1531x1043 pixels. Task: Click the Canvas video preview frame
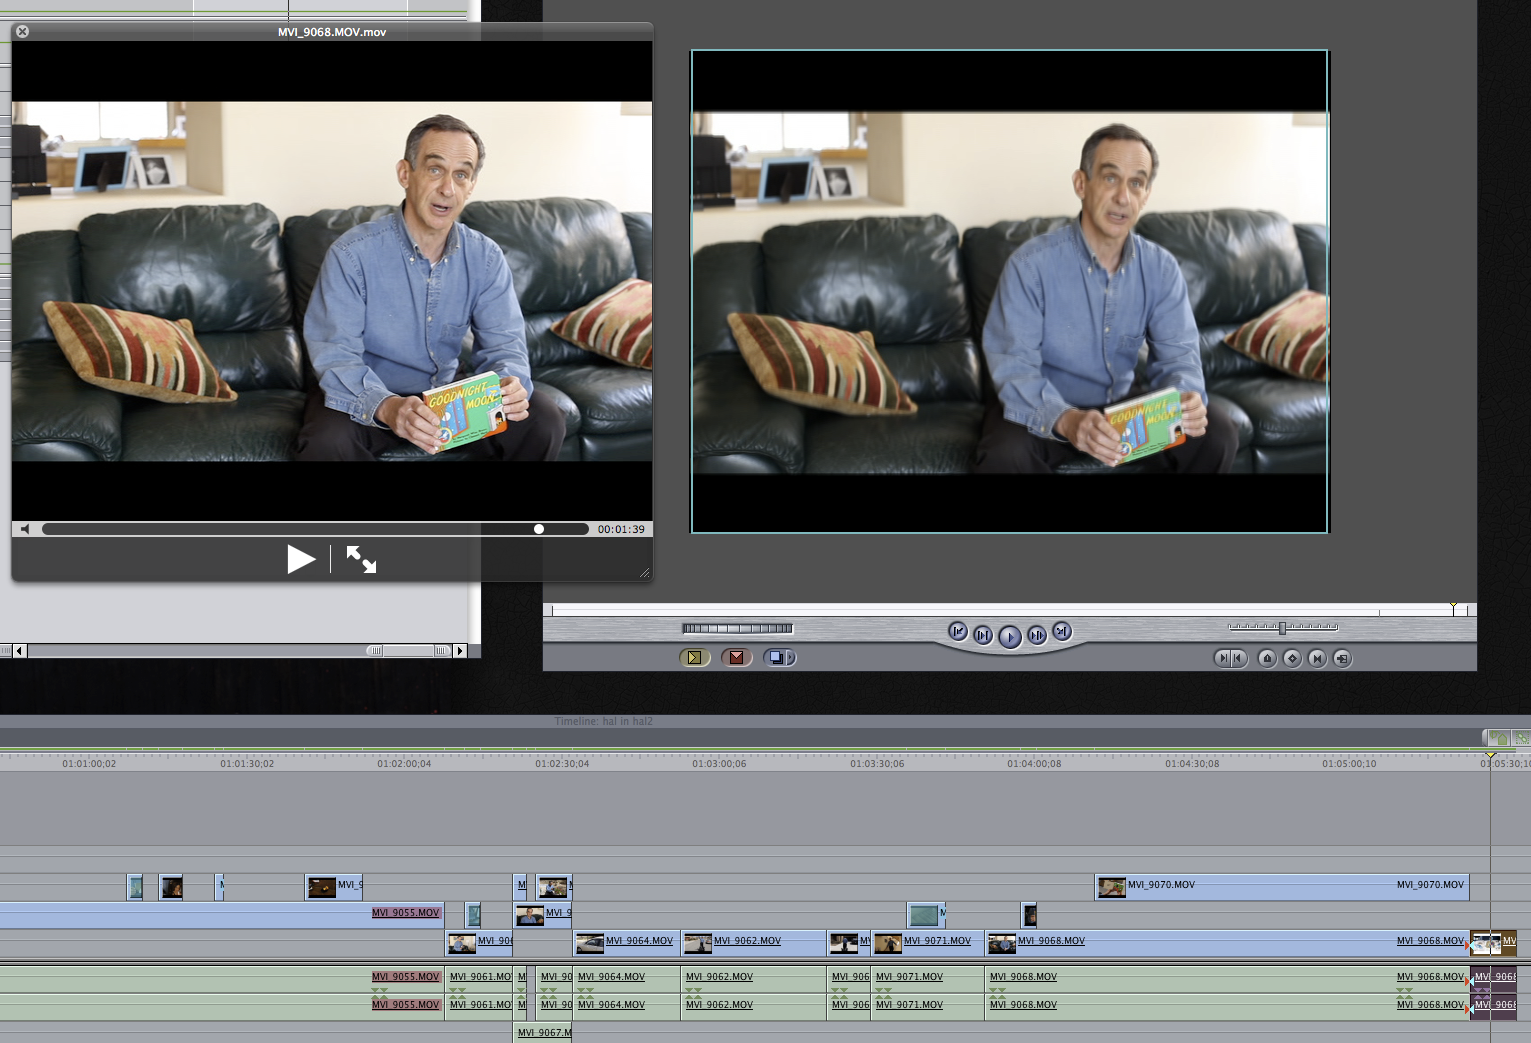click(x=1010, y=291)
